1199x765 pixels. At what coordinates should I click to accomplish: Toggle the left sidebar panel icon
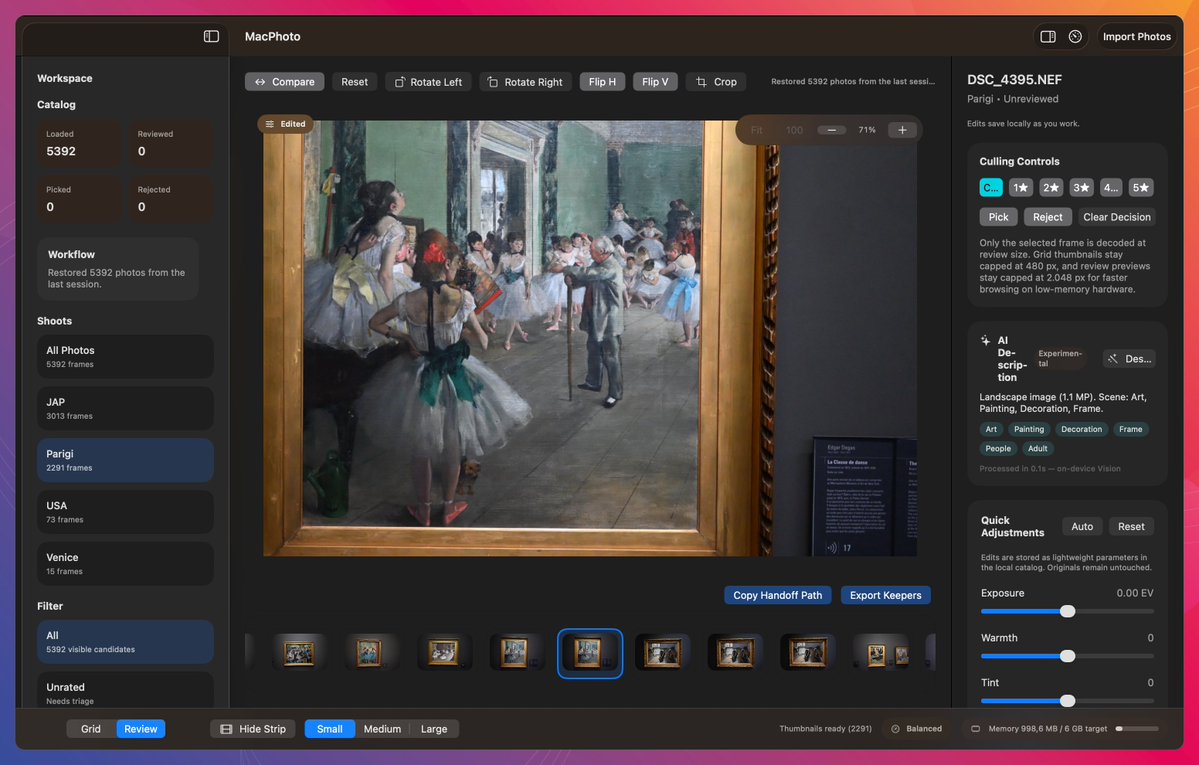click(211, 36)
